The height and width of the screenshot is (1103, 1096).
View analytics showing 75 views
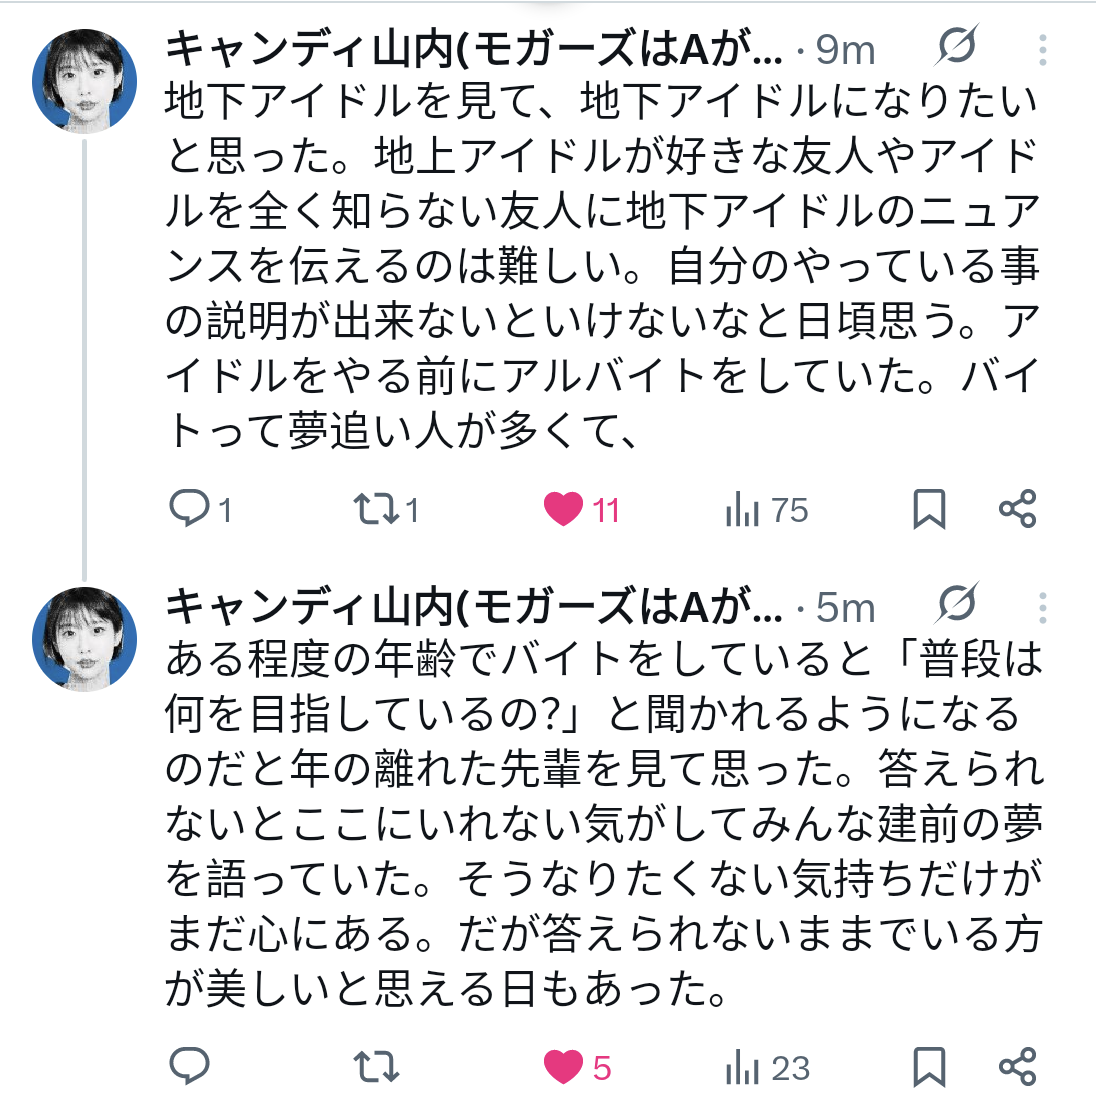pyautogui.click(x=767, y=509)
